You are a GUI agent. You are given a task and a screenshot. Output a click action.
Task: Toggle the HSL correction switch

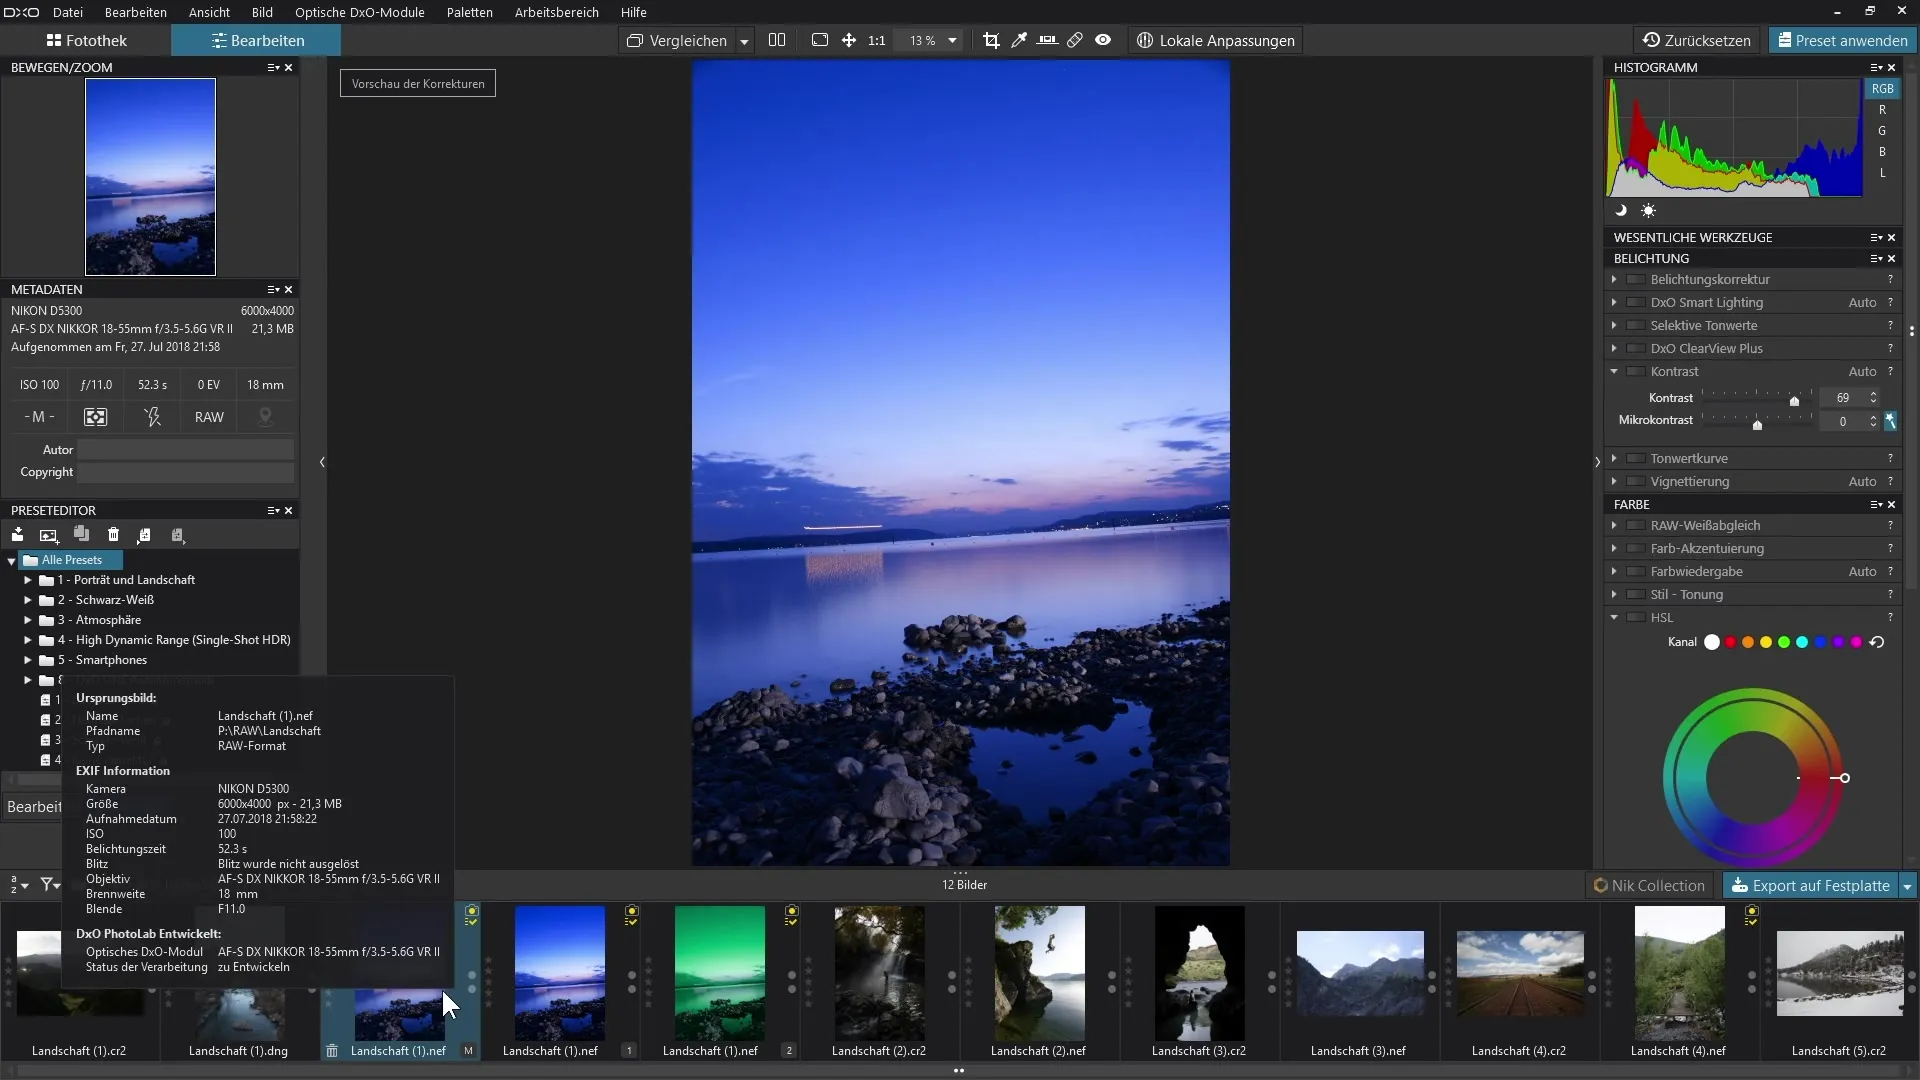point(1636,618)
